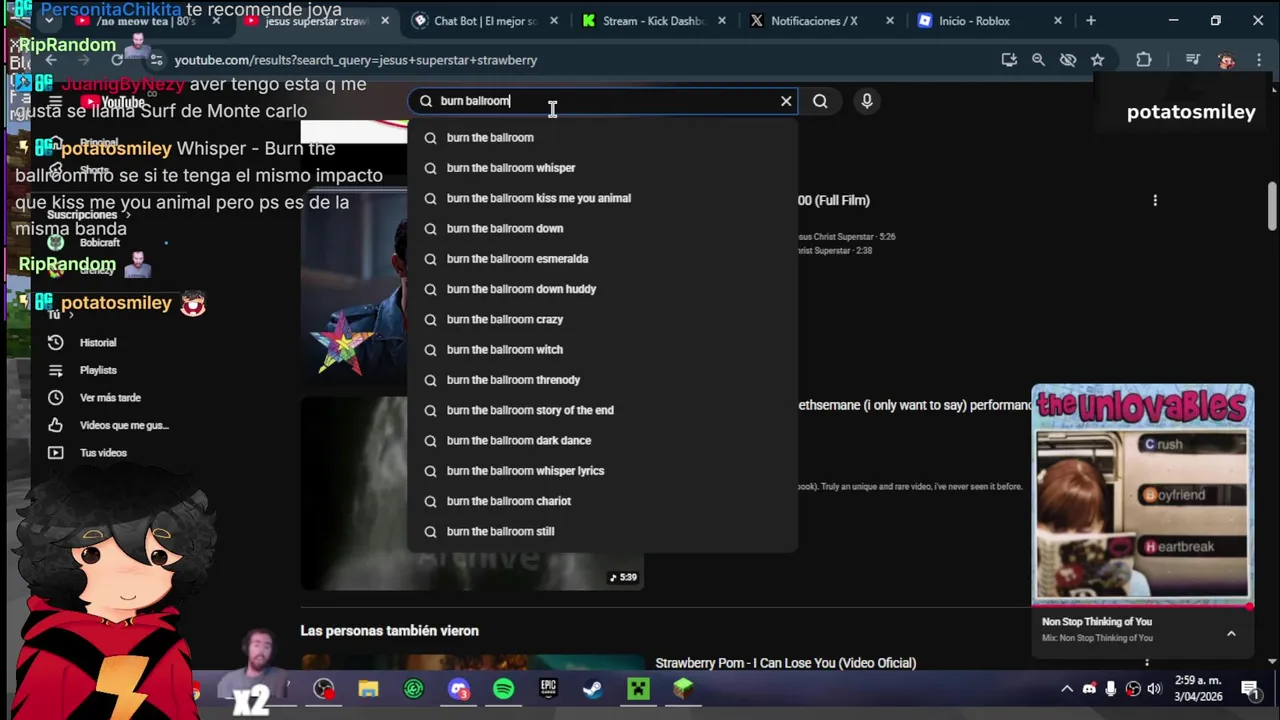Click the YouTube search magnifier button
1280x720 pixels.
(x=820, y=101)
